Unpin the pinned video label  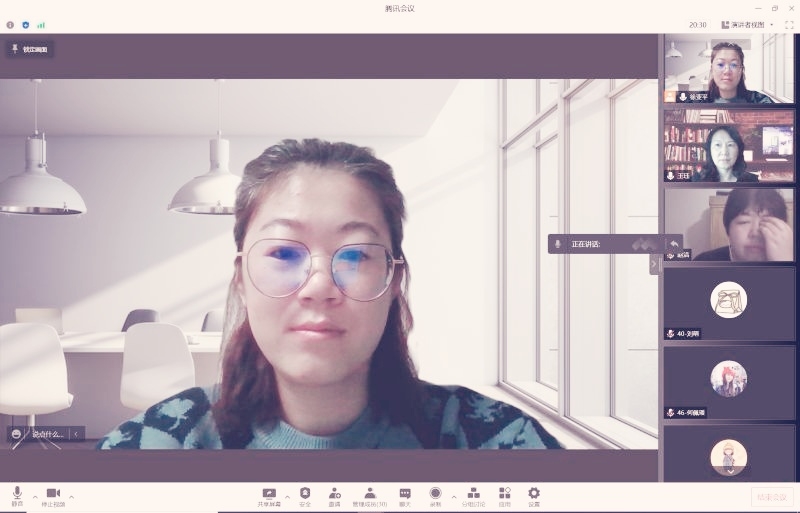30,49
